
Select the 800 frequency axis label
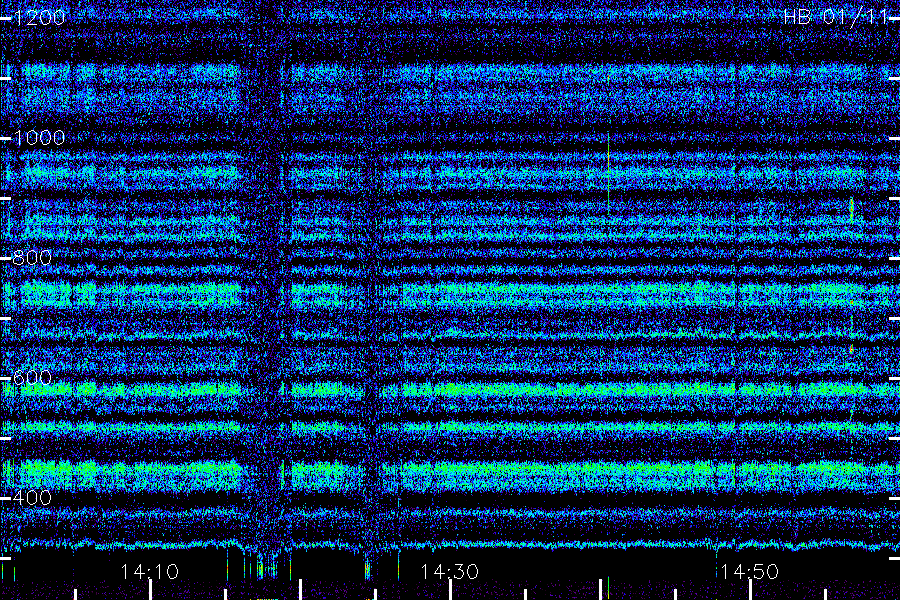pos(32,258)
